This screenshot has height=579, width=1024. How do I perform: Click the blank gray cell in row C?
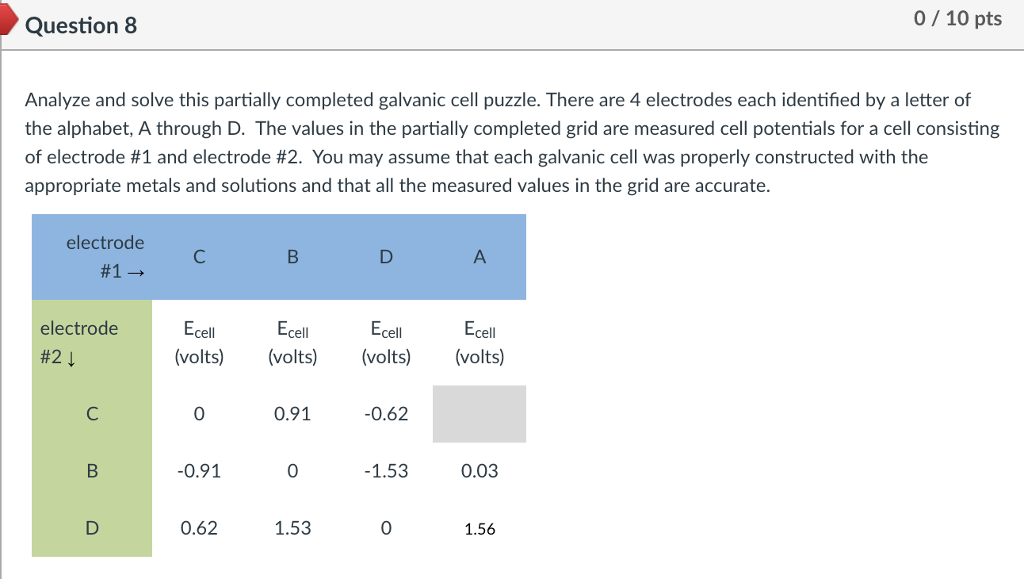click(479, 414)
